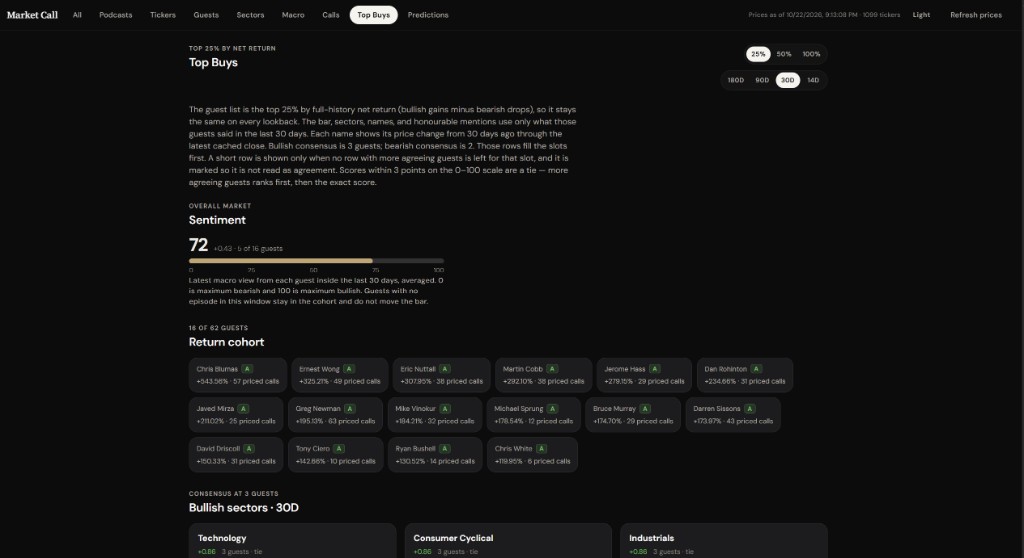Open the Industrials sector card
This screenshot has height=558, width=1024.
point(724,541)
